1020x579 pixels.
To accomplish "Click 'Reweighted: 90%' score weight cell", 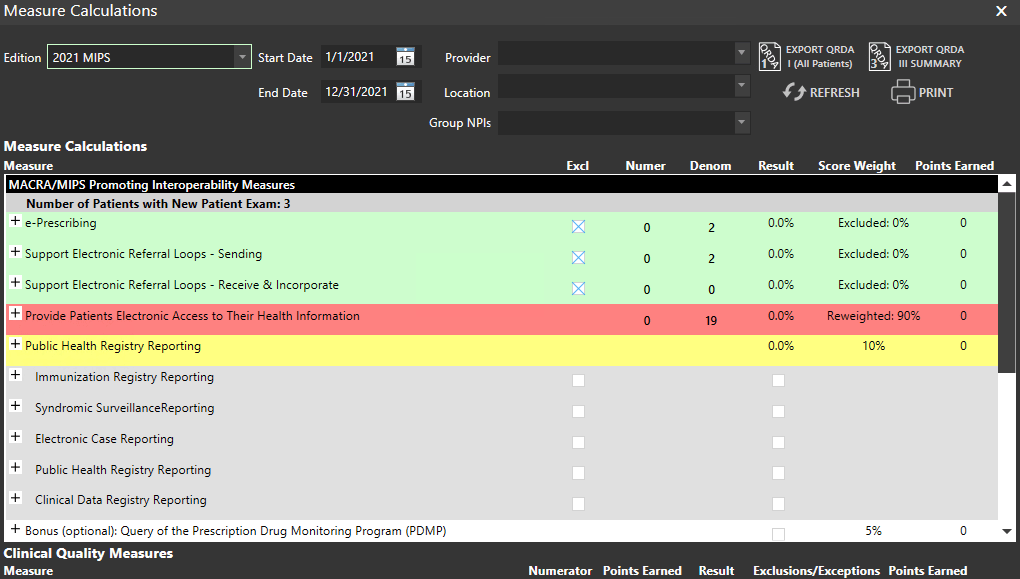I will pyautogui.click(x=874, y=316).
